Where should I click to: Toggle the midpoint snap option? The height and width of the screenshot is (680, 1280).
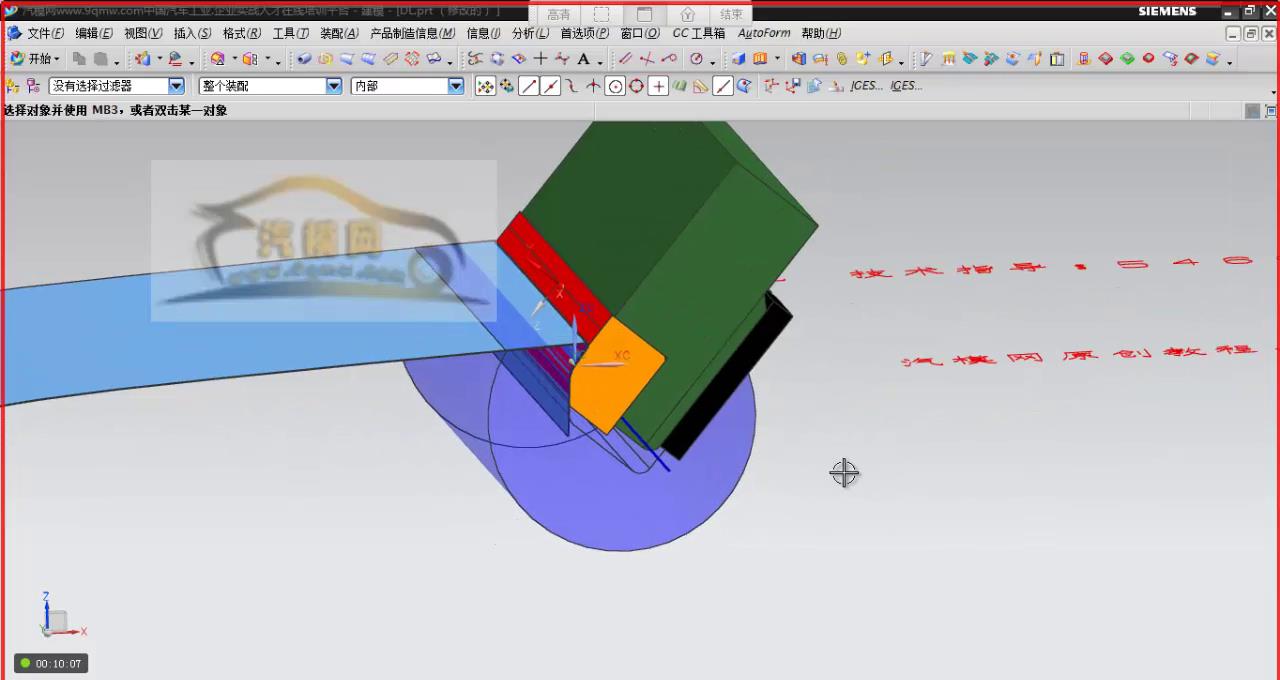550,86
